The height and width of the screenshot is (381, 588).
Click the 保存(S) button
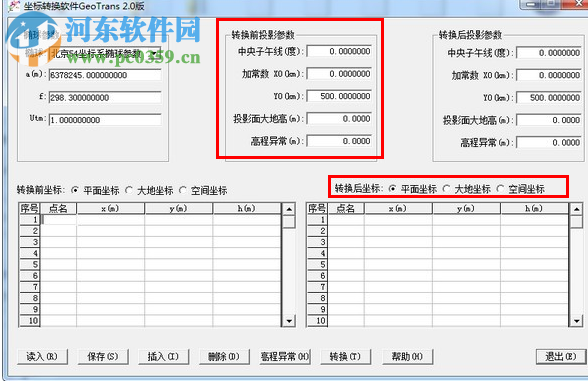103,357
